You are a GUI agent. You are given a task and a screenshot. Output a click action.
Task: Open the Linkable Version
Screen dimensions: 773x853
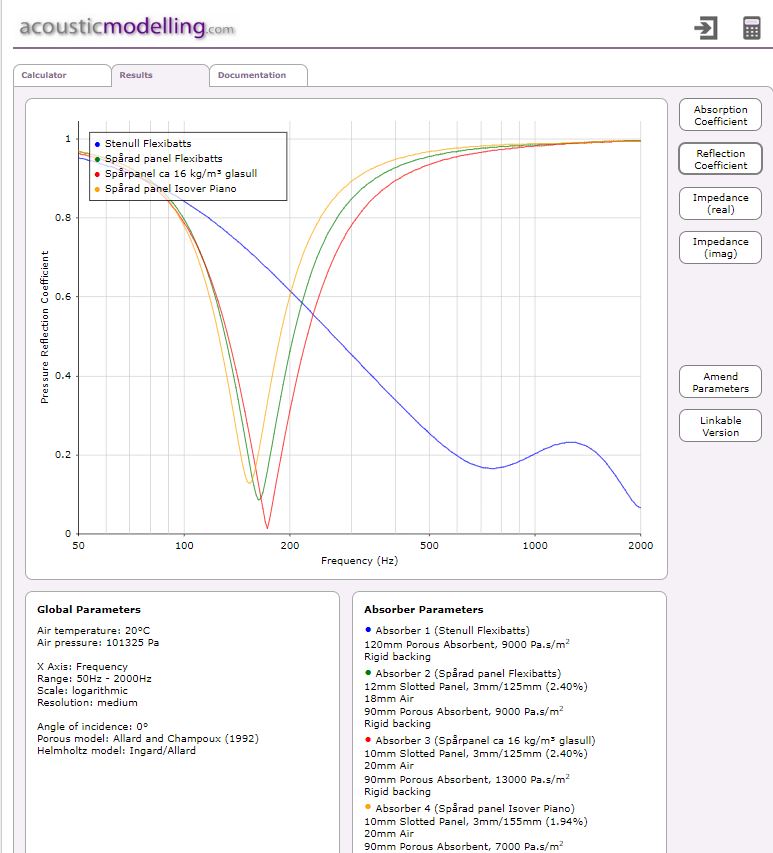coord(720,426)
